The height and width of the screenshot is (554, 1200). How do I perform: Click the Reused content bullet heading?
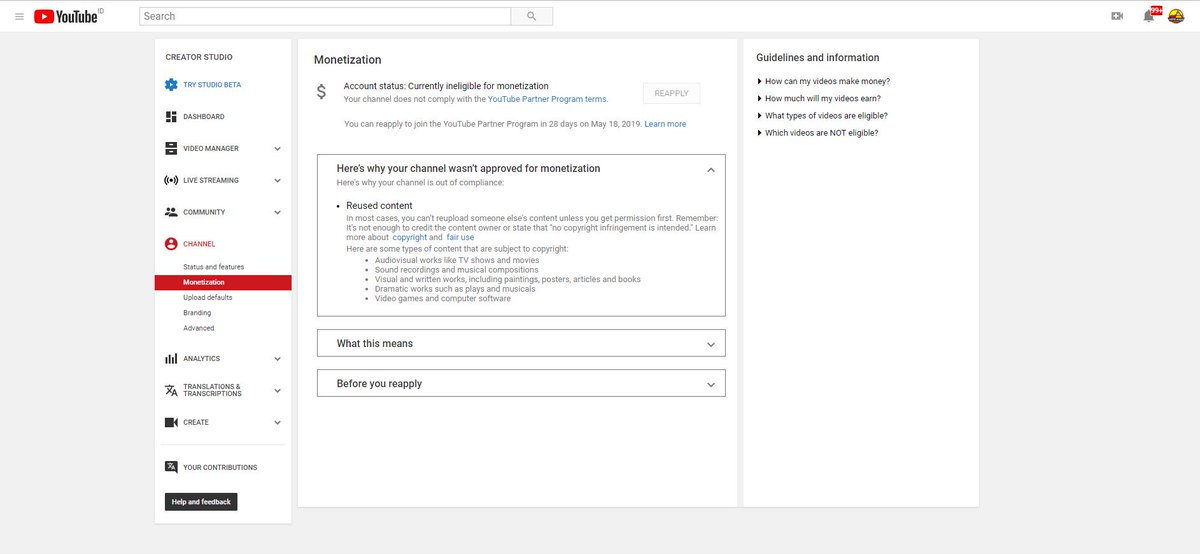(379, 206)
